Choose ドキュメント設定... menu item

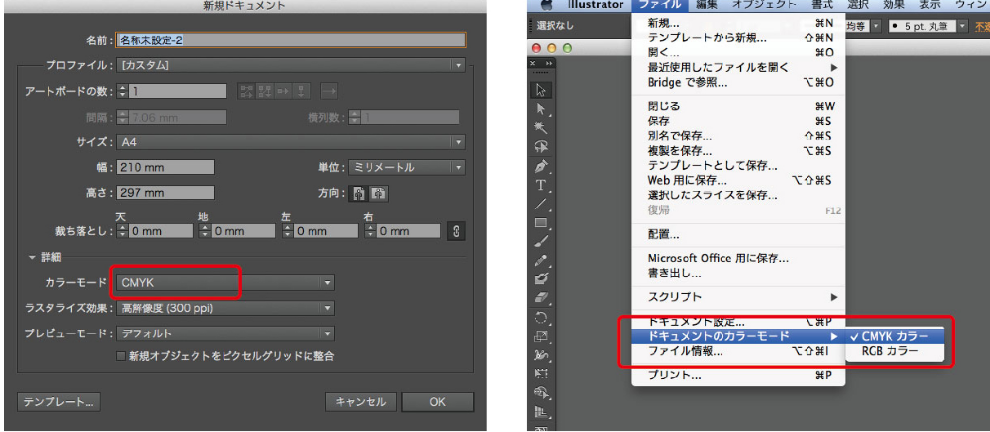[x=739, y=321]
